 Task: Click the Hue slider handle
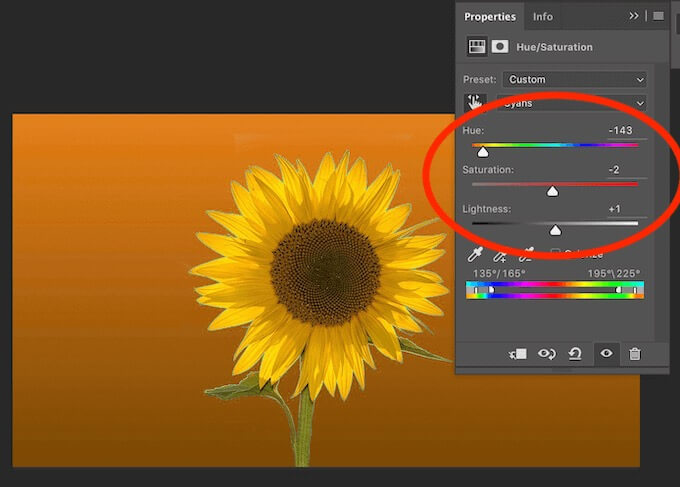[x=483, y=152]
